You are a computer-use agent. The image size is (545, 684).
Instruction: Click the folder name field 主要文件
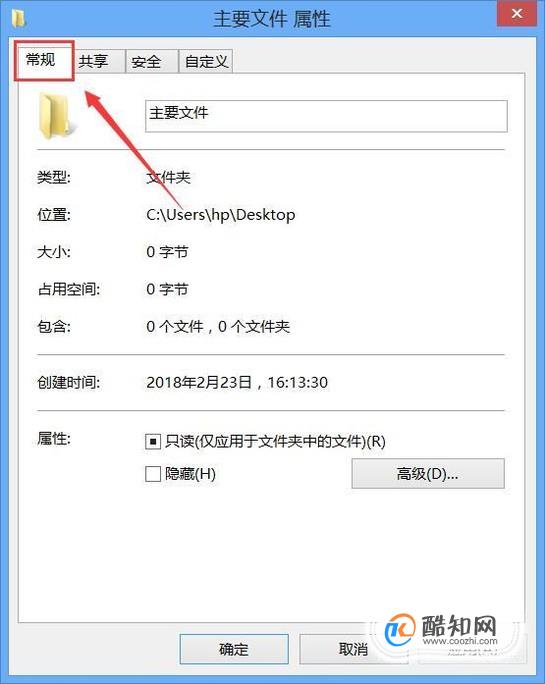click(x=326, y=116)
